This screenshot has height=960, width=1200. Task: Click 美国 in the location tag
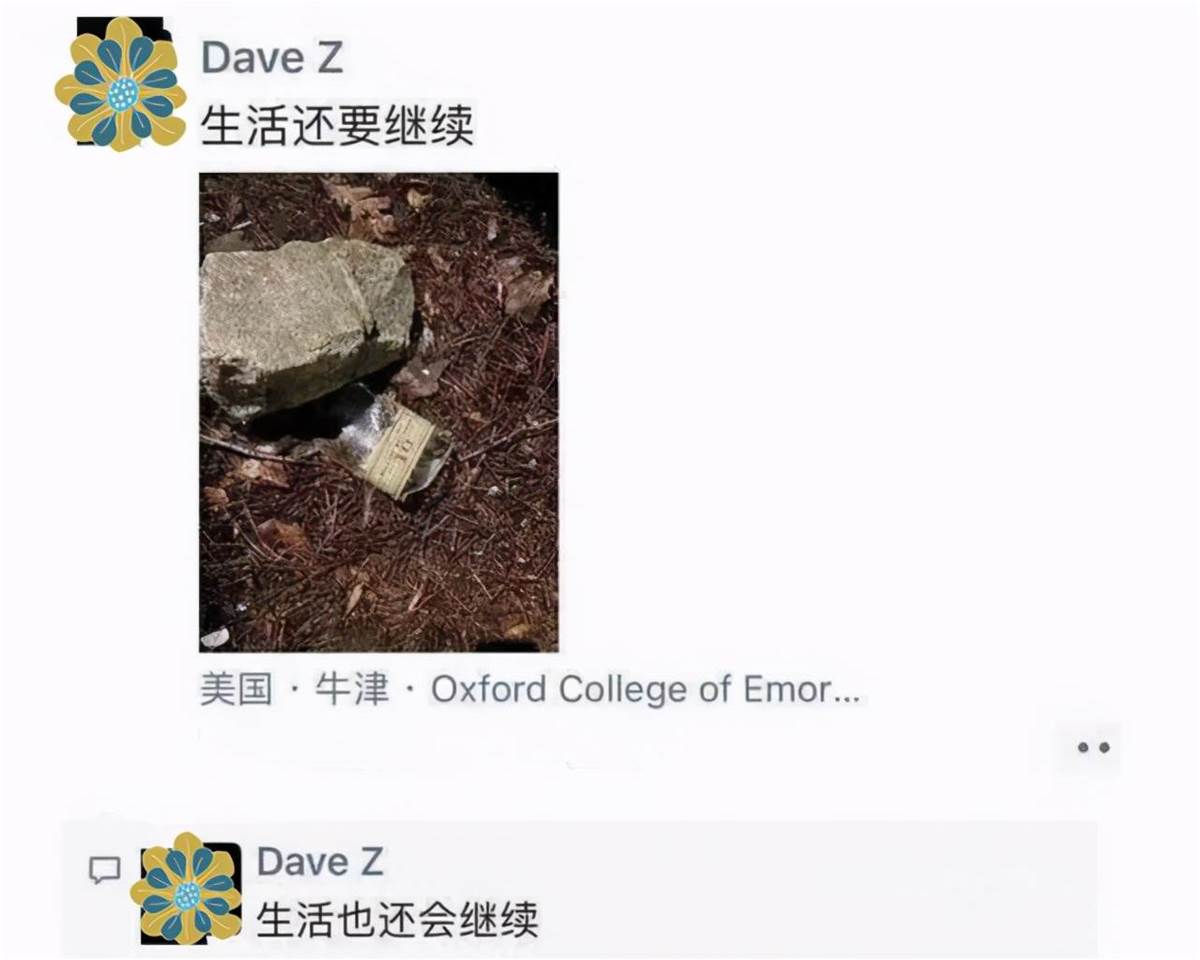236,690
